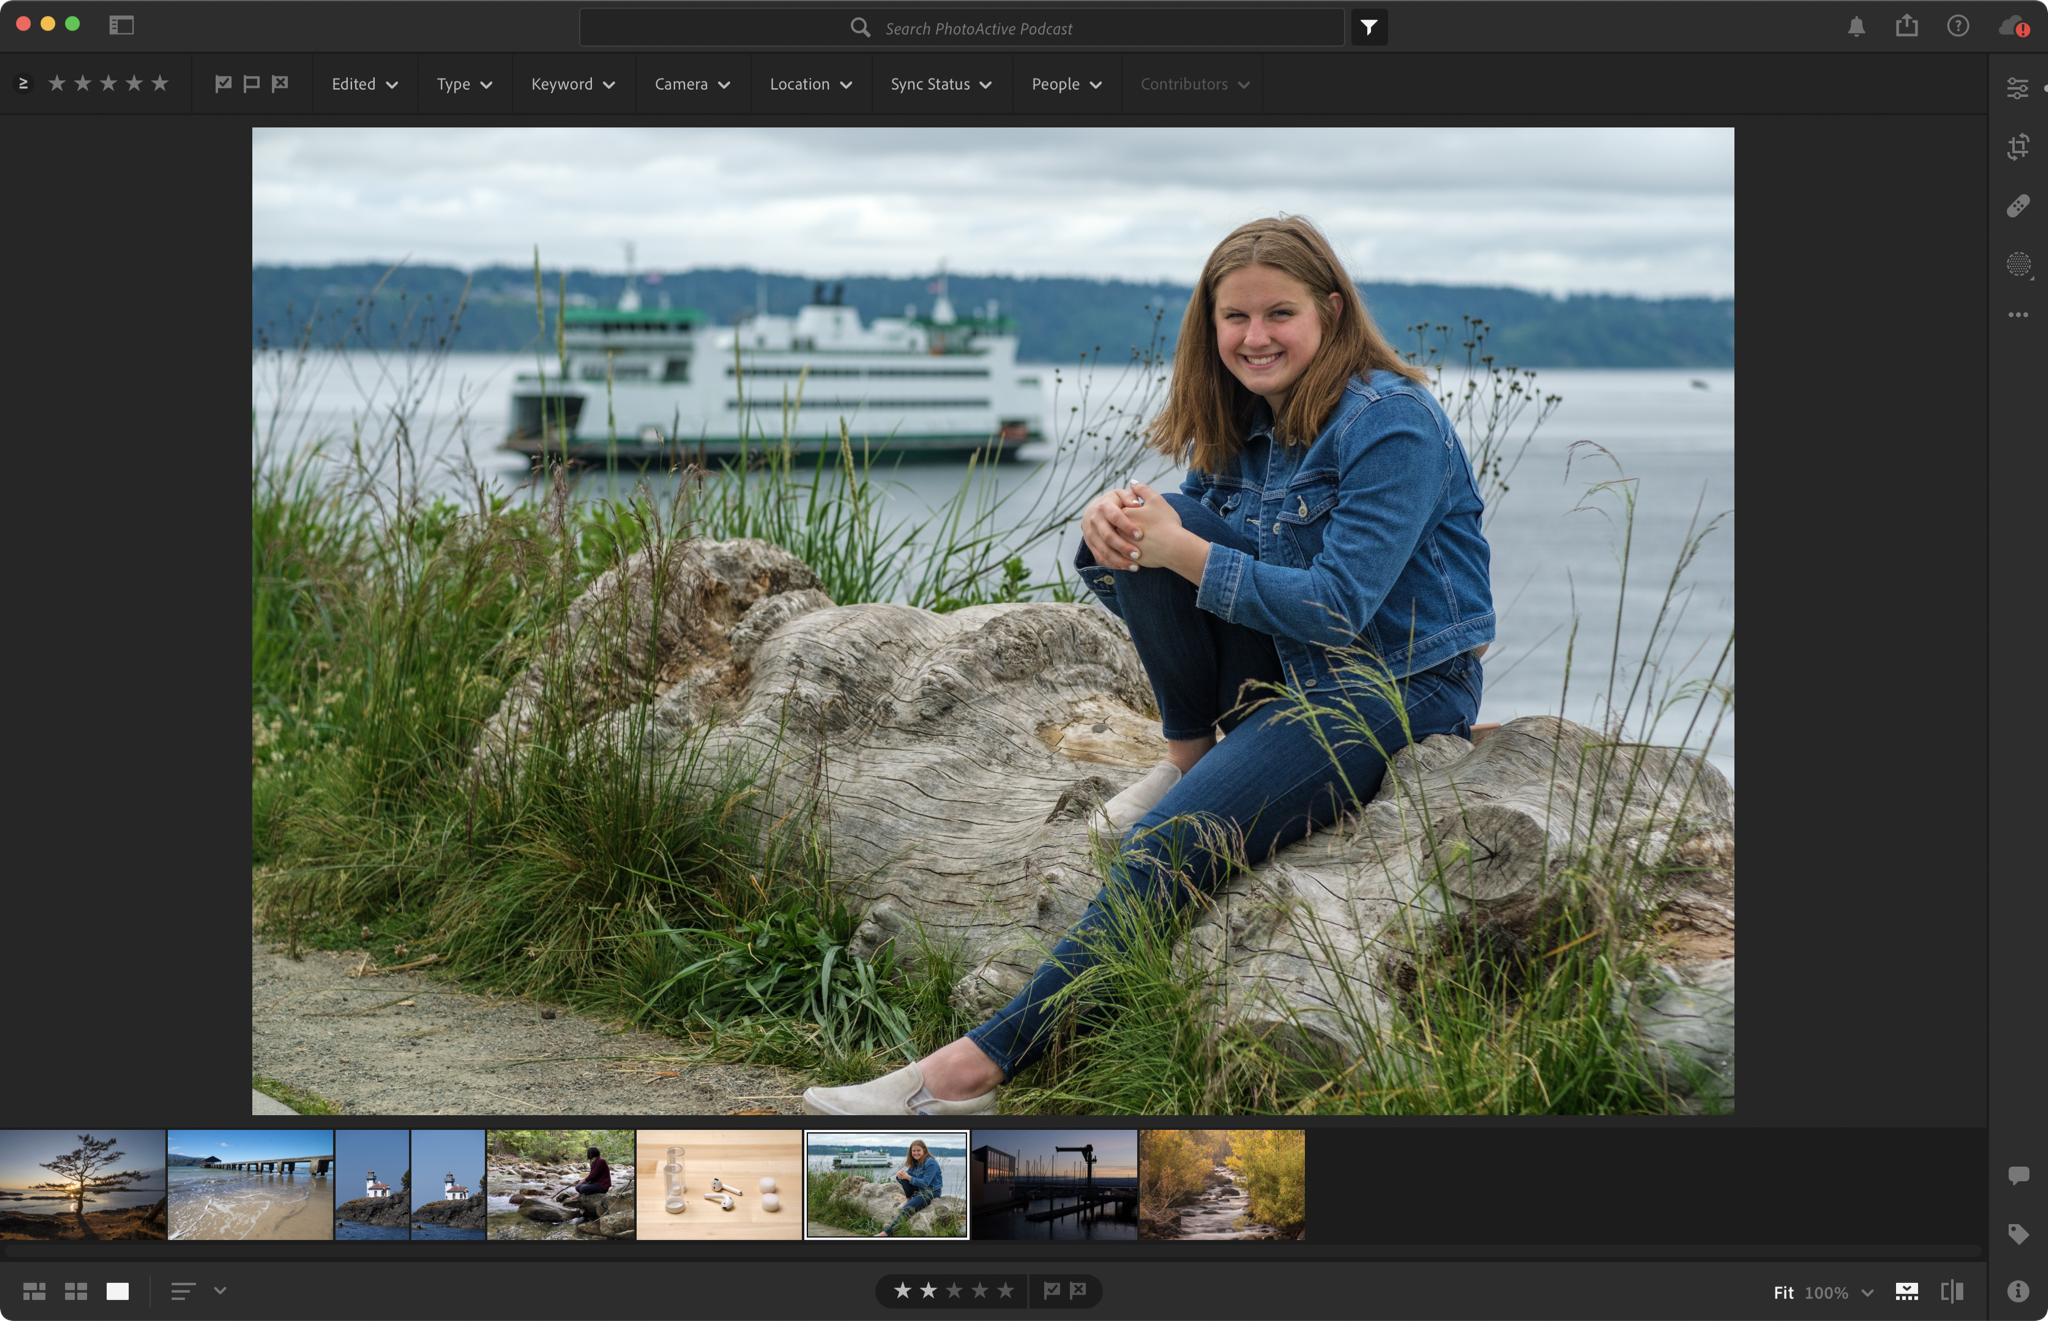Open the help question mark icon
Screen dimensions: 2048x1321
tap(1958, 26)
